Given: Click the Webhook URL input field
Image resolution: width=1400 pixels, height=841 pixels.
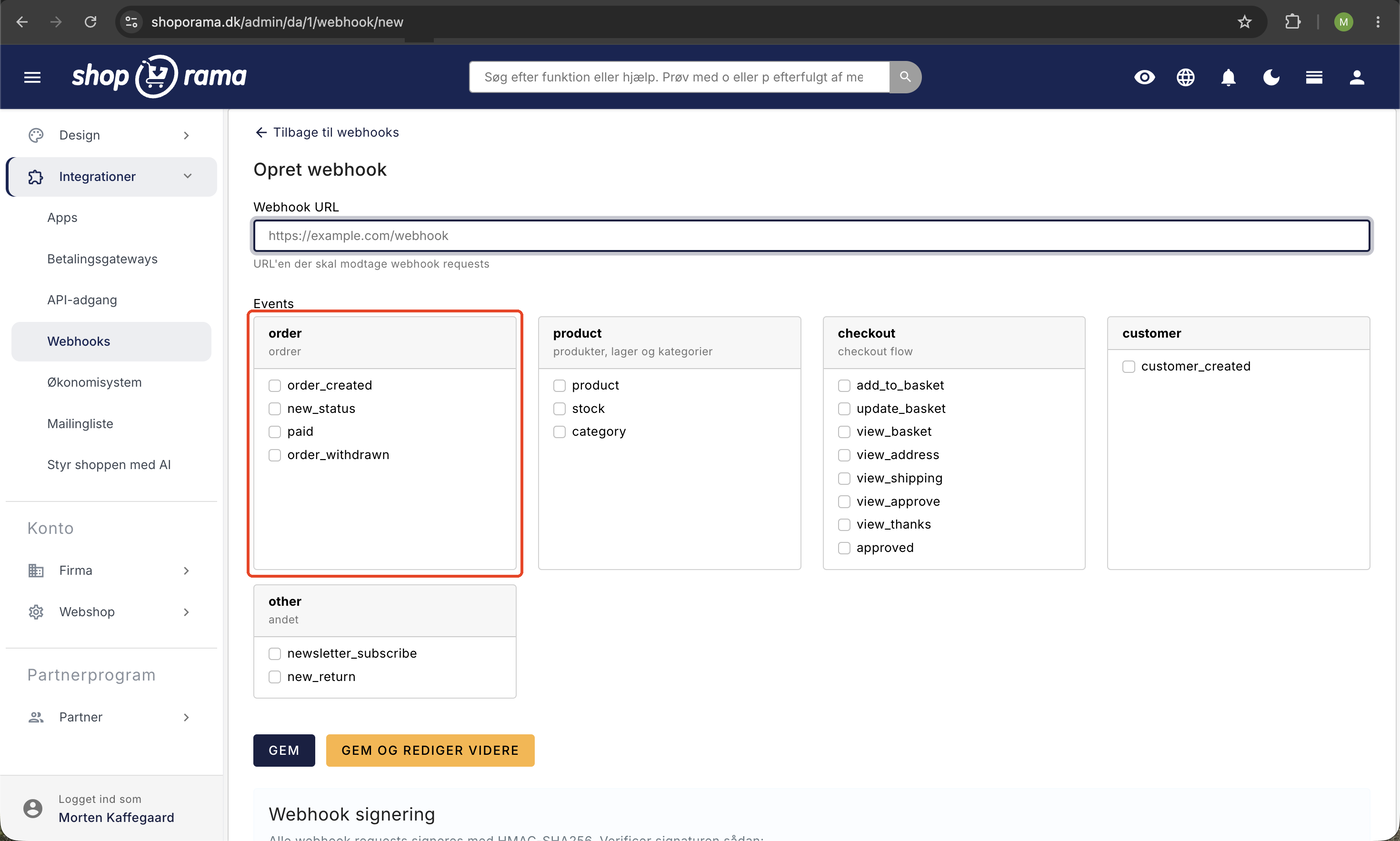Looking at the screenshot, I should [811, 236].
